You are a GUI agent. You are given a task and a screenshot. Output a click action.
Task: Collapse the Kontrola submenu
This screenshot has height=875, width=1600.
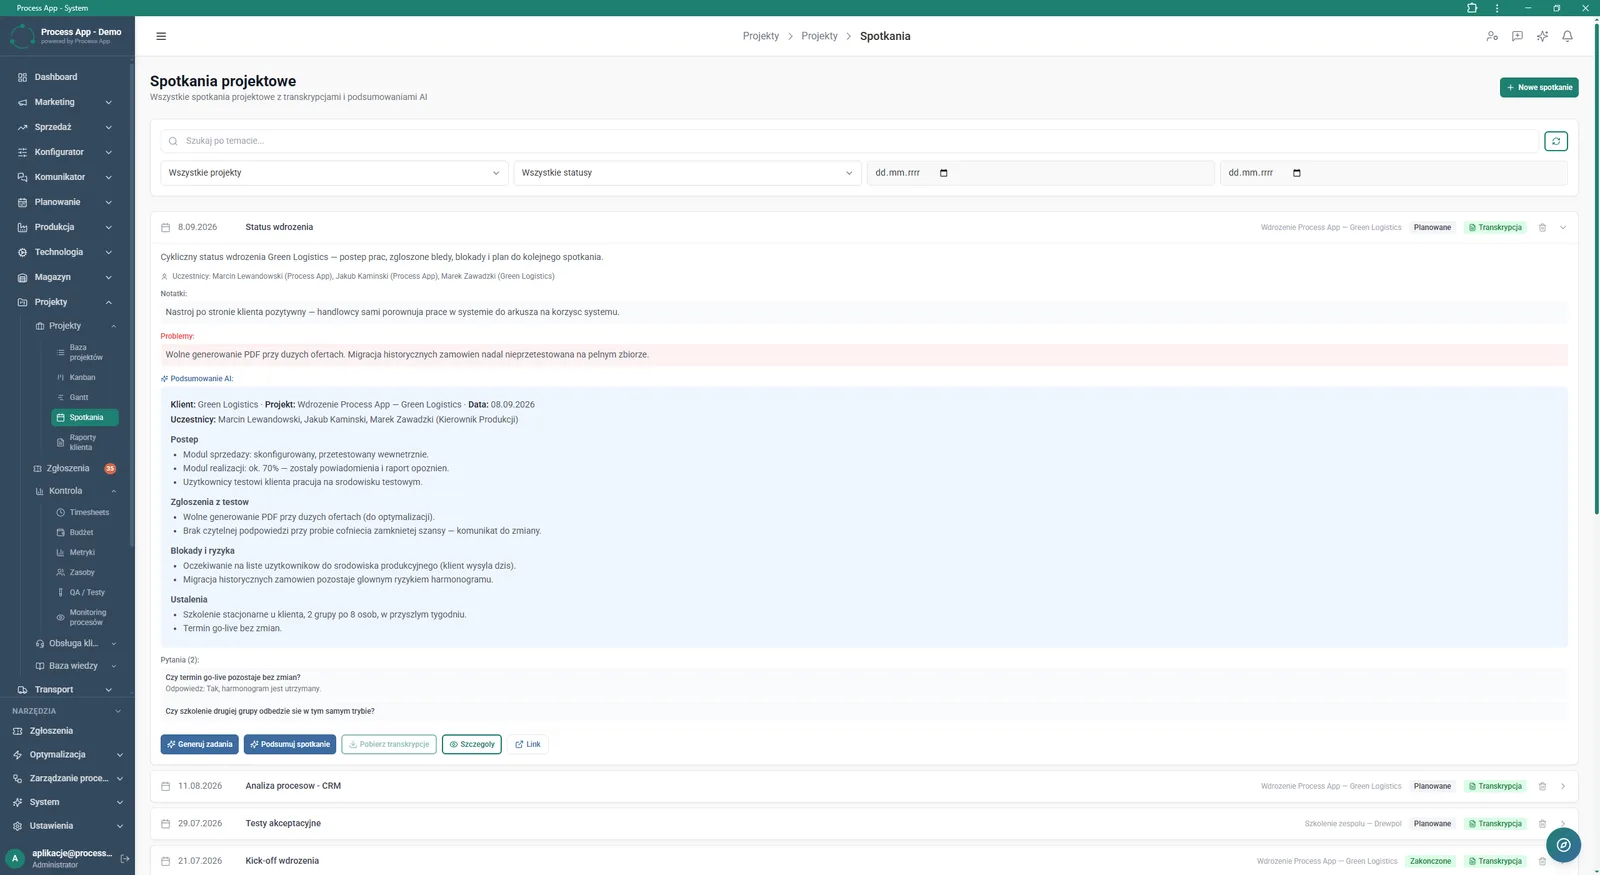click(x=75, y=491)
